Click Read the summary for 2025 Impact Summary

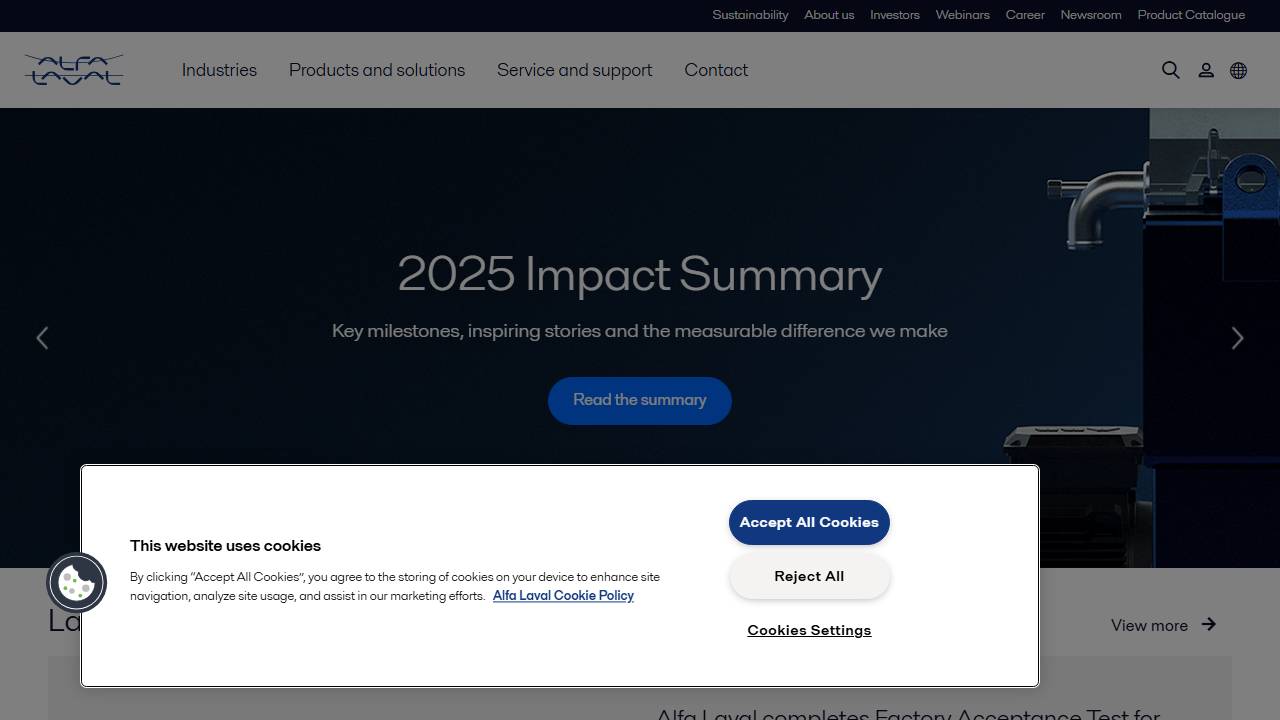(639, 400)
